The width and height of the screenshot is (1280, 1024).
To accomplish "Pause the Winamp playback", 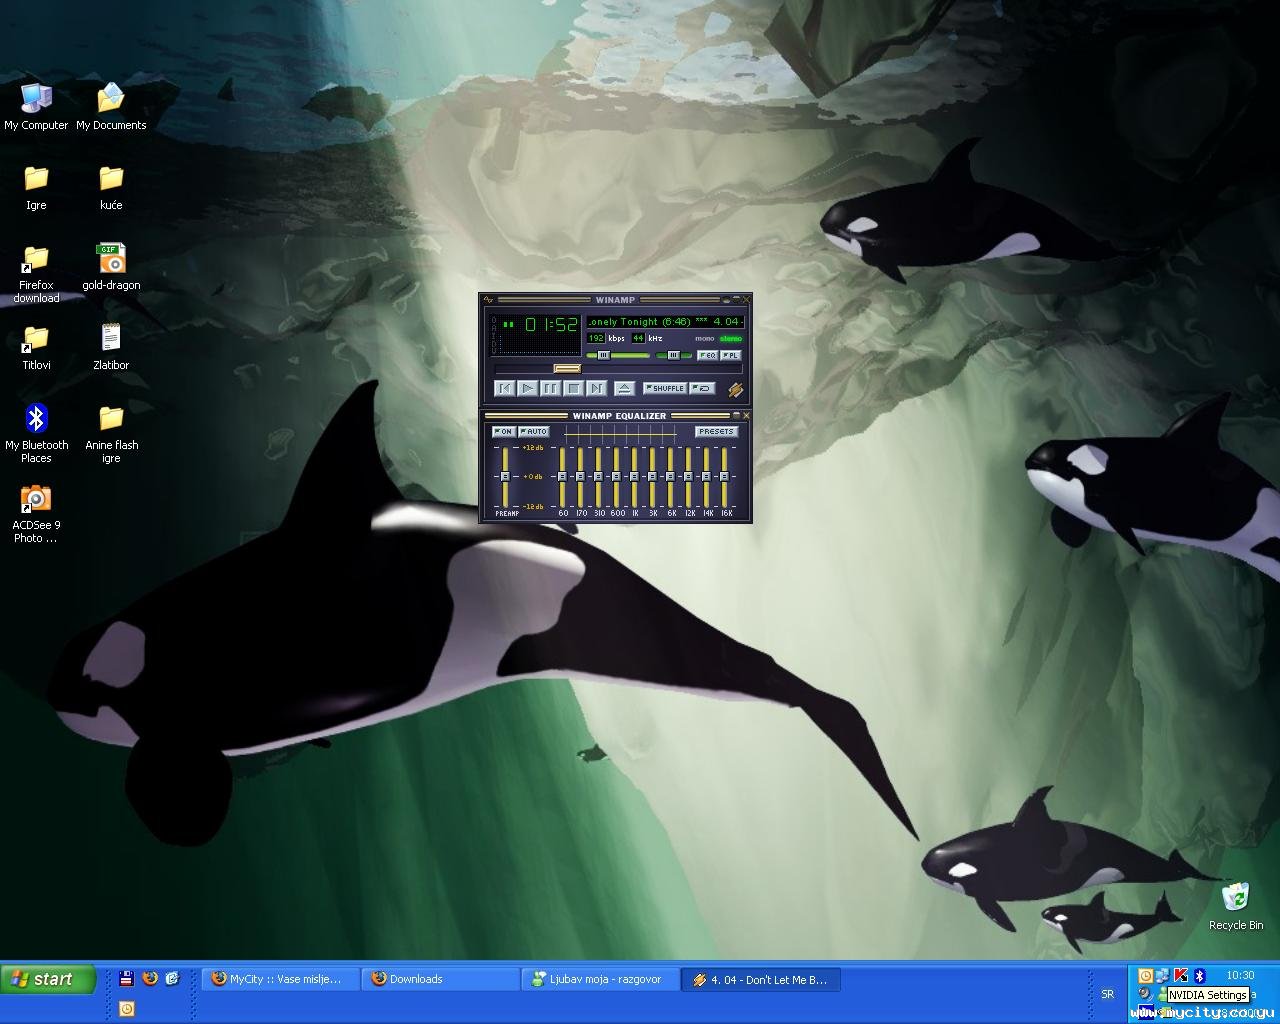I will coord(551,388).
